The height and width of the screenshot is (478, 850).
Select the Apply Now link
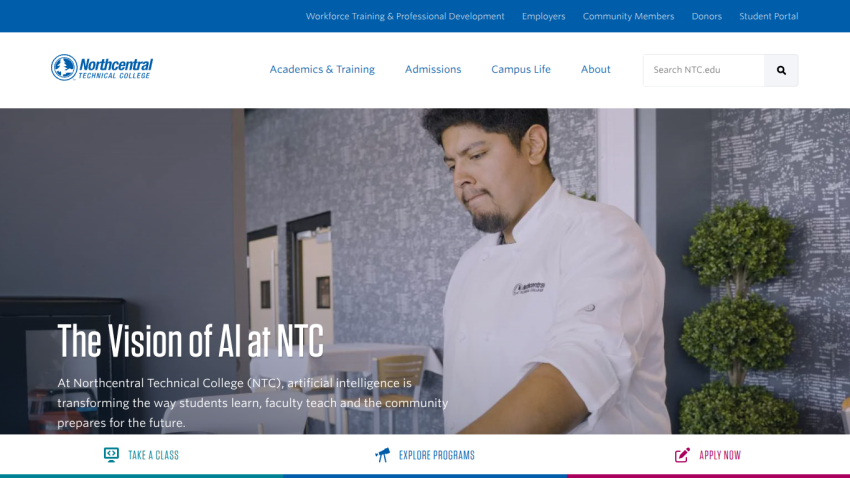(x=720, y=455)
